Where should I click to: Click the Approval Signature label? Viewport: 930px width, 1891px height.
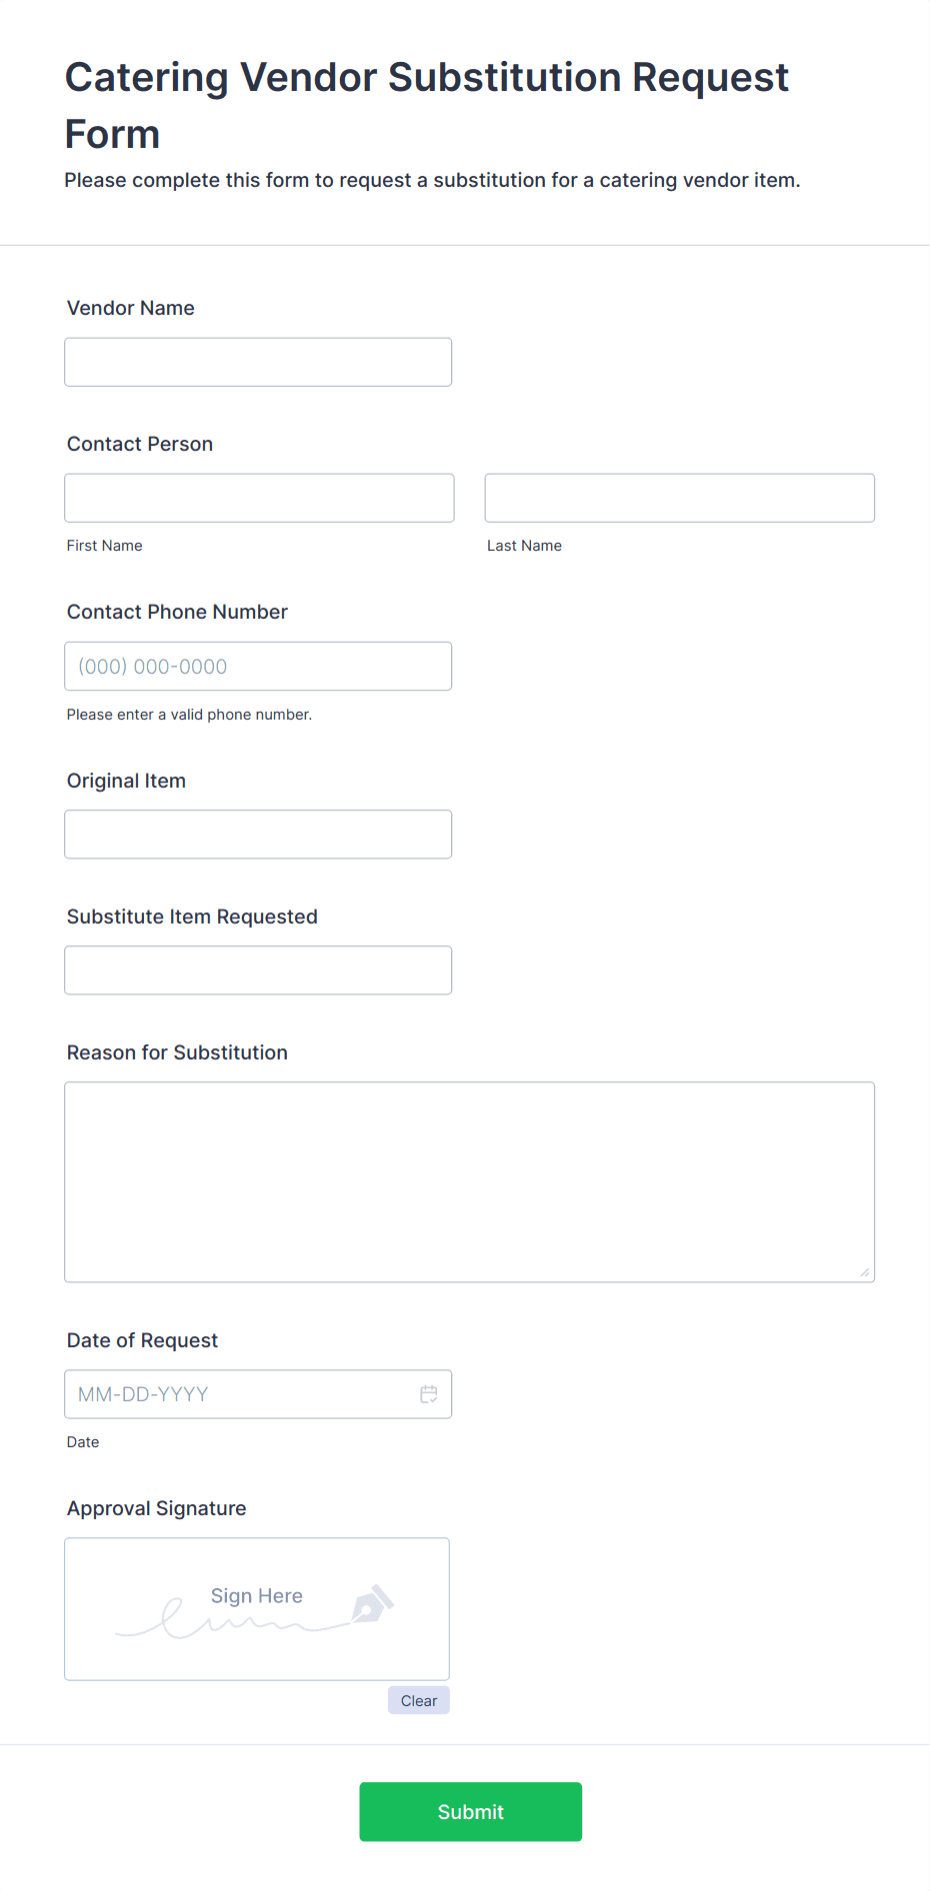click(156, 1507)
